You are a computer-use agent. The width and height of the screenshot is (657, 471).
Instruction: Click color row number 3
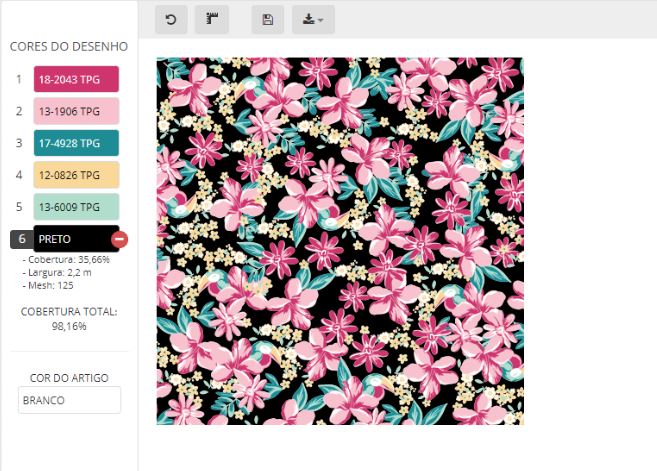[19, 143]
